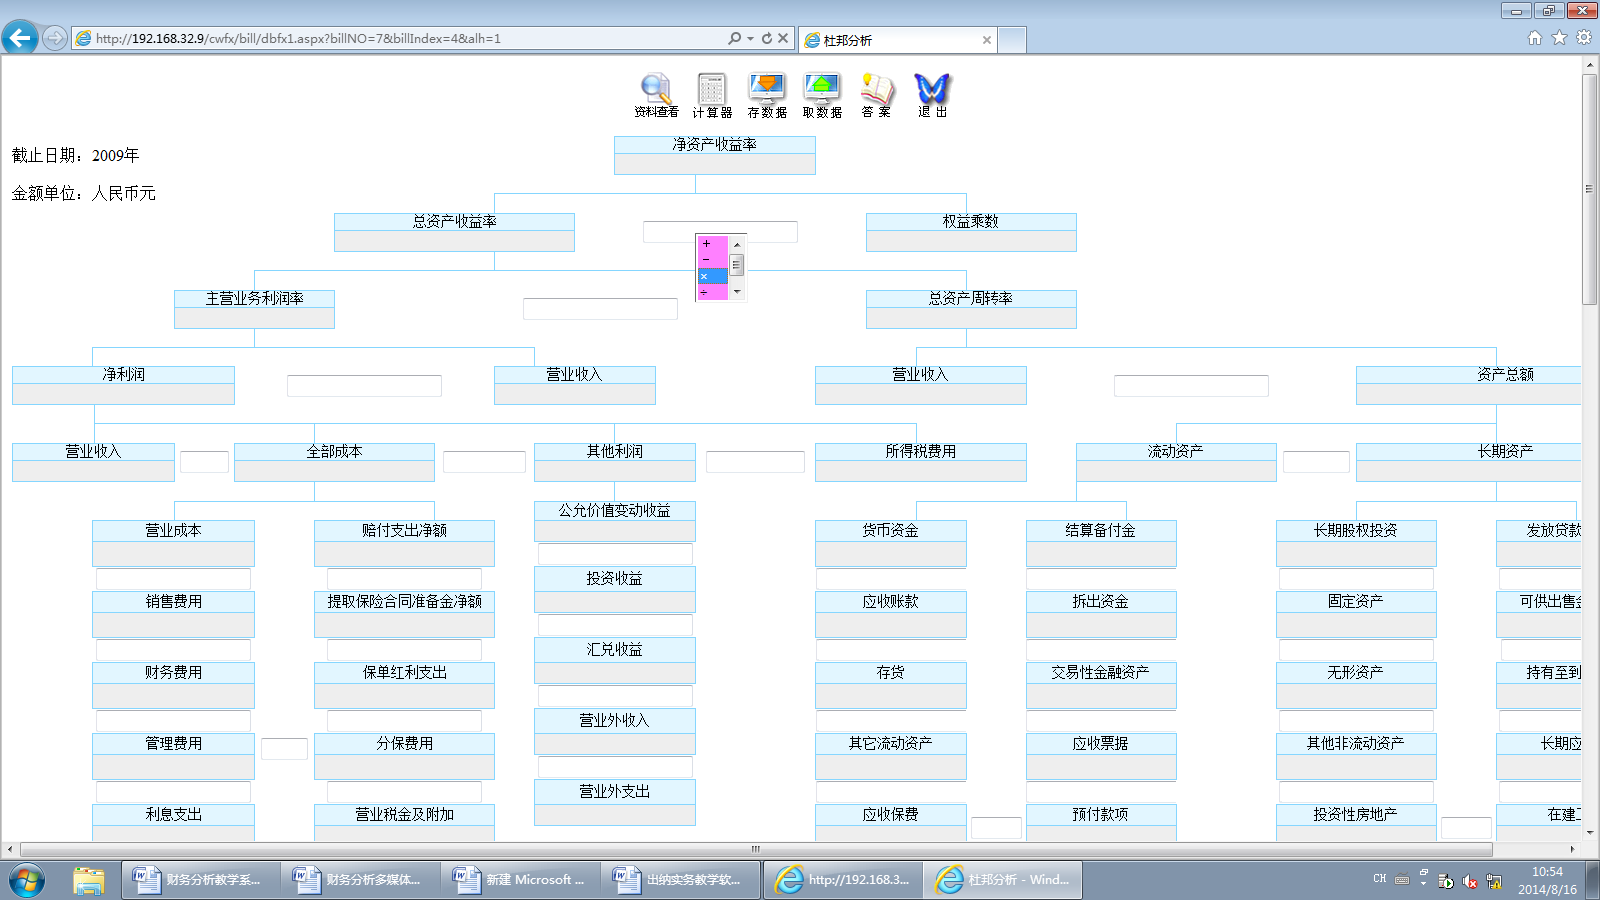Click the 存数据 save data icon
The image size is (1600, 900).
pos(767,95)
